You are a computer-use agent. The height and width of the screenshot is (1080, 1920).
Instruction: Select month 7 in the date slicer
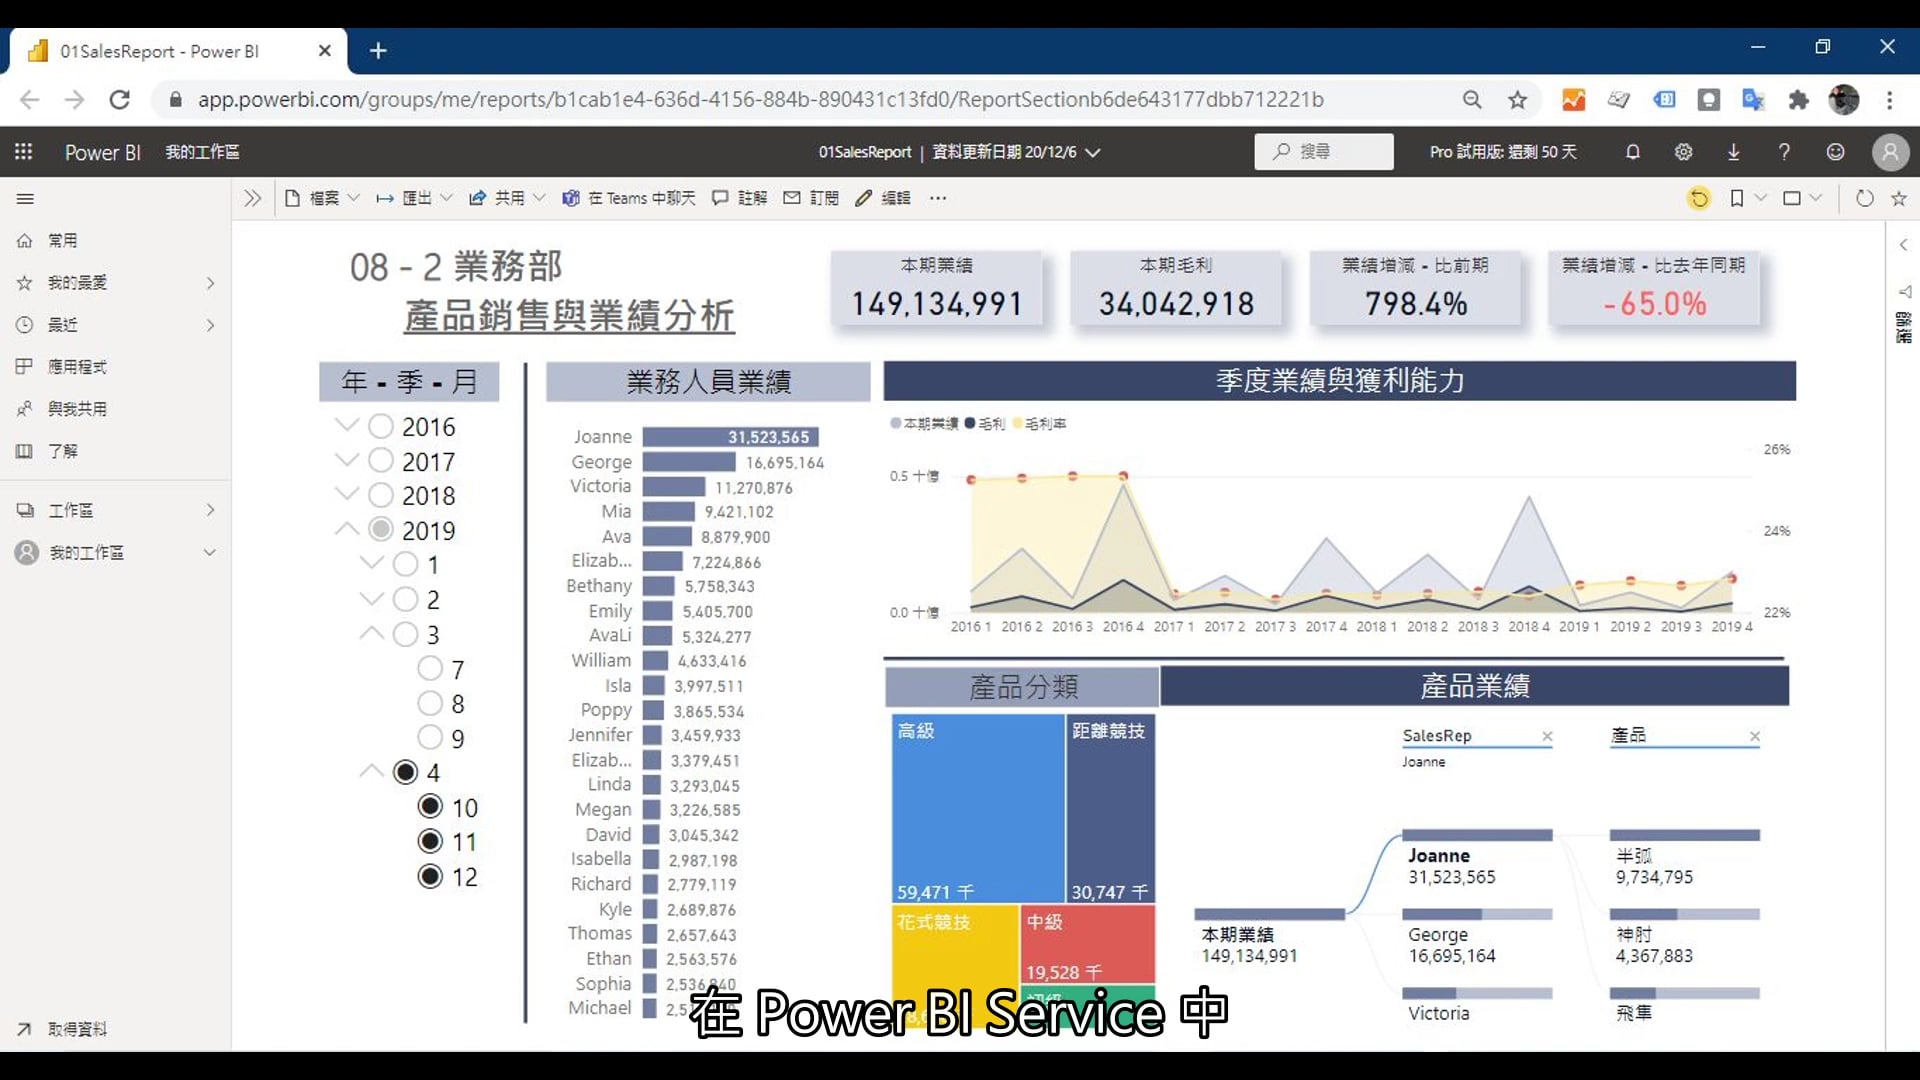click(430, 669)
